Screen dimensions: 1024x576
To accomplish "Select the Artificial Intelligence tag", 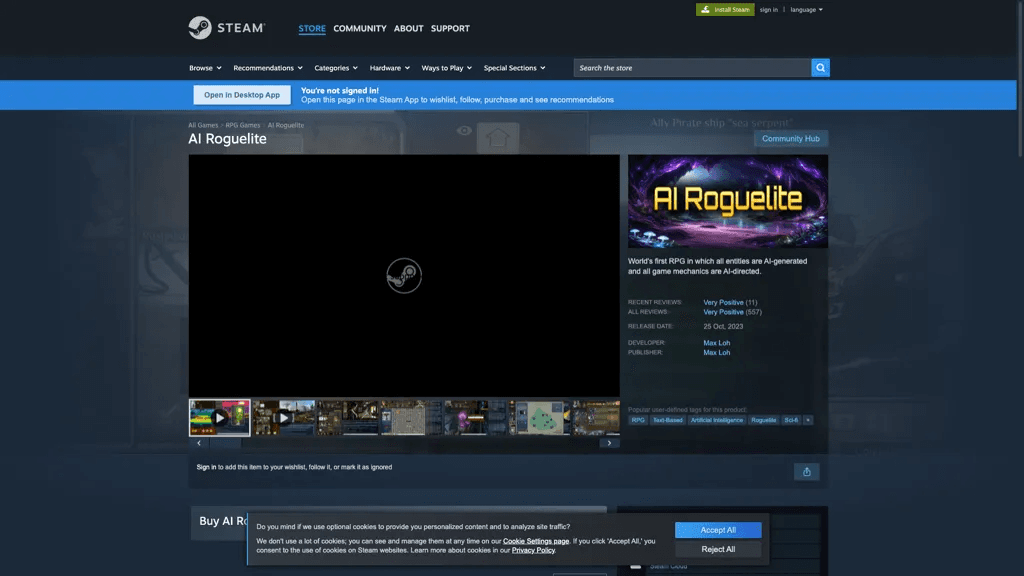I will [716, 420].
